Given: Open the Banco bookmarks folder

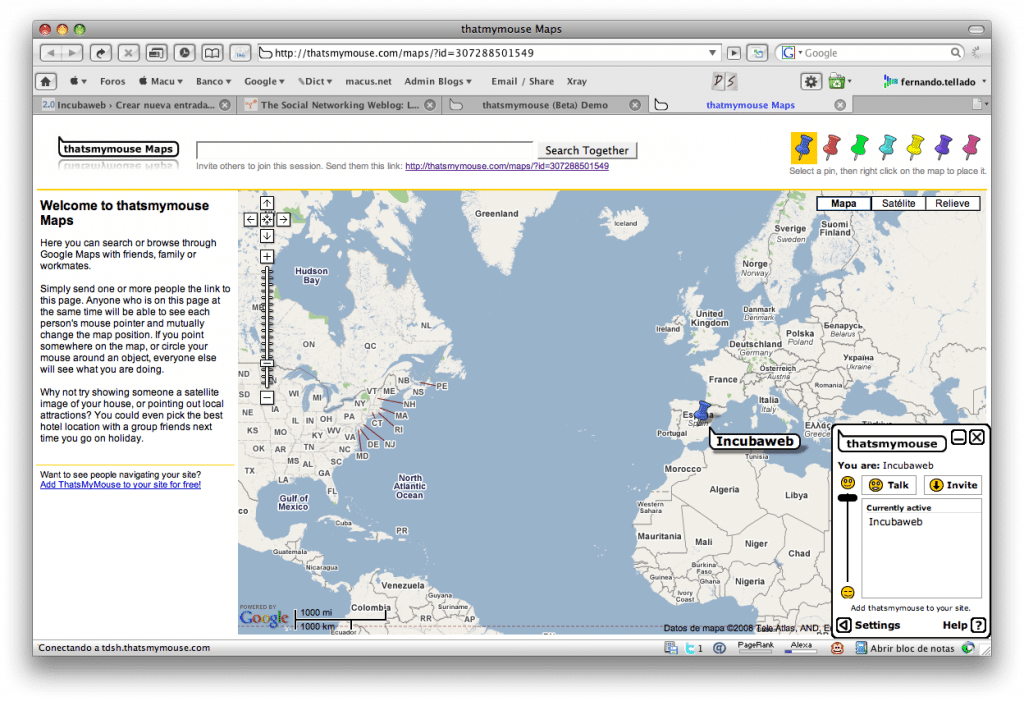Looking at the screenshot, I should coord(214,81).
